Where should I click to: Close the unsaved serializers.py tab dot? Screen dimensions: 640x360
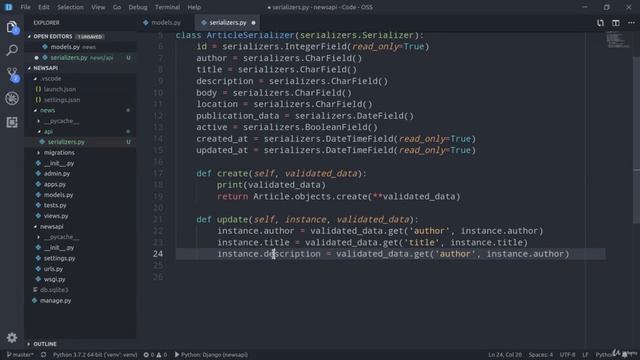tap(253, 23)
